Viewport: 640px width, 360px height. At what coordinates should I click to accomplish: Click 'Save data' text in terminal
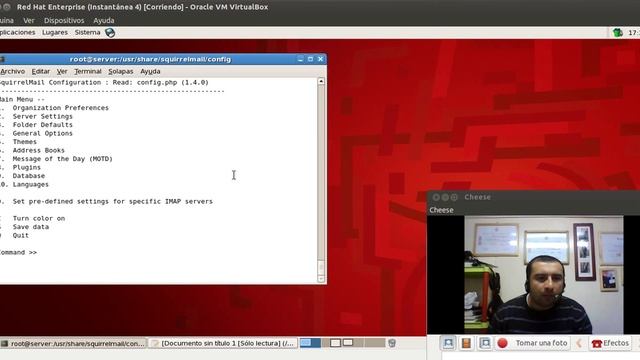pyautogui.click(x=31, y=227)
